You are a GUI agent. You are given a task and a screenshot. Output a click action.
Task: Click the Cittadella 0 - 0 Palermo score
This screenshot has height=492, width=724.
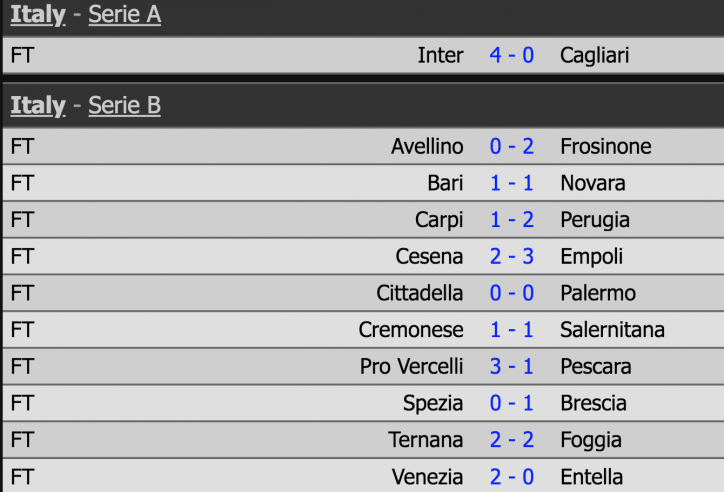(x=512, y=293)
